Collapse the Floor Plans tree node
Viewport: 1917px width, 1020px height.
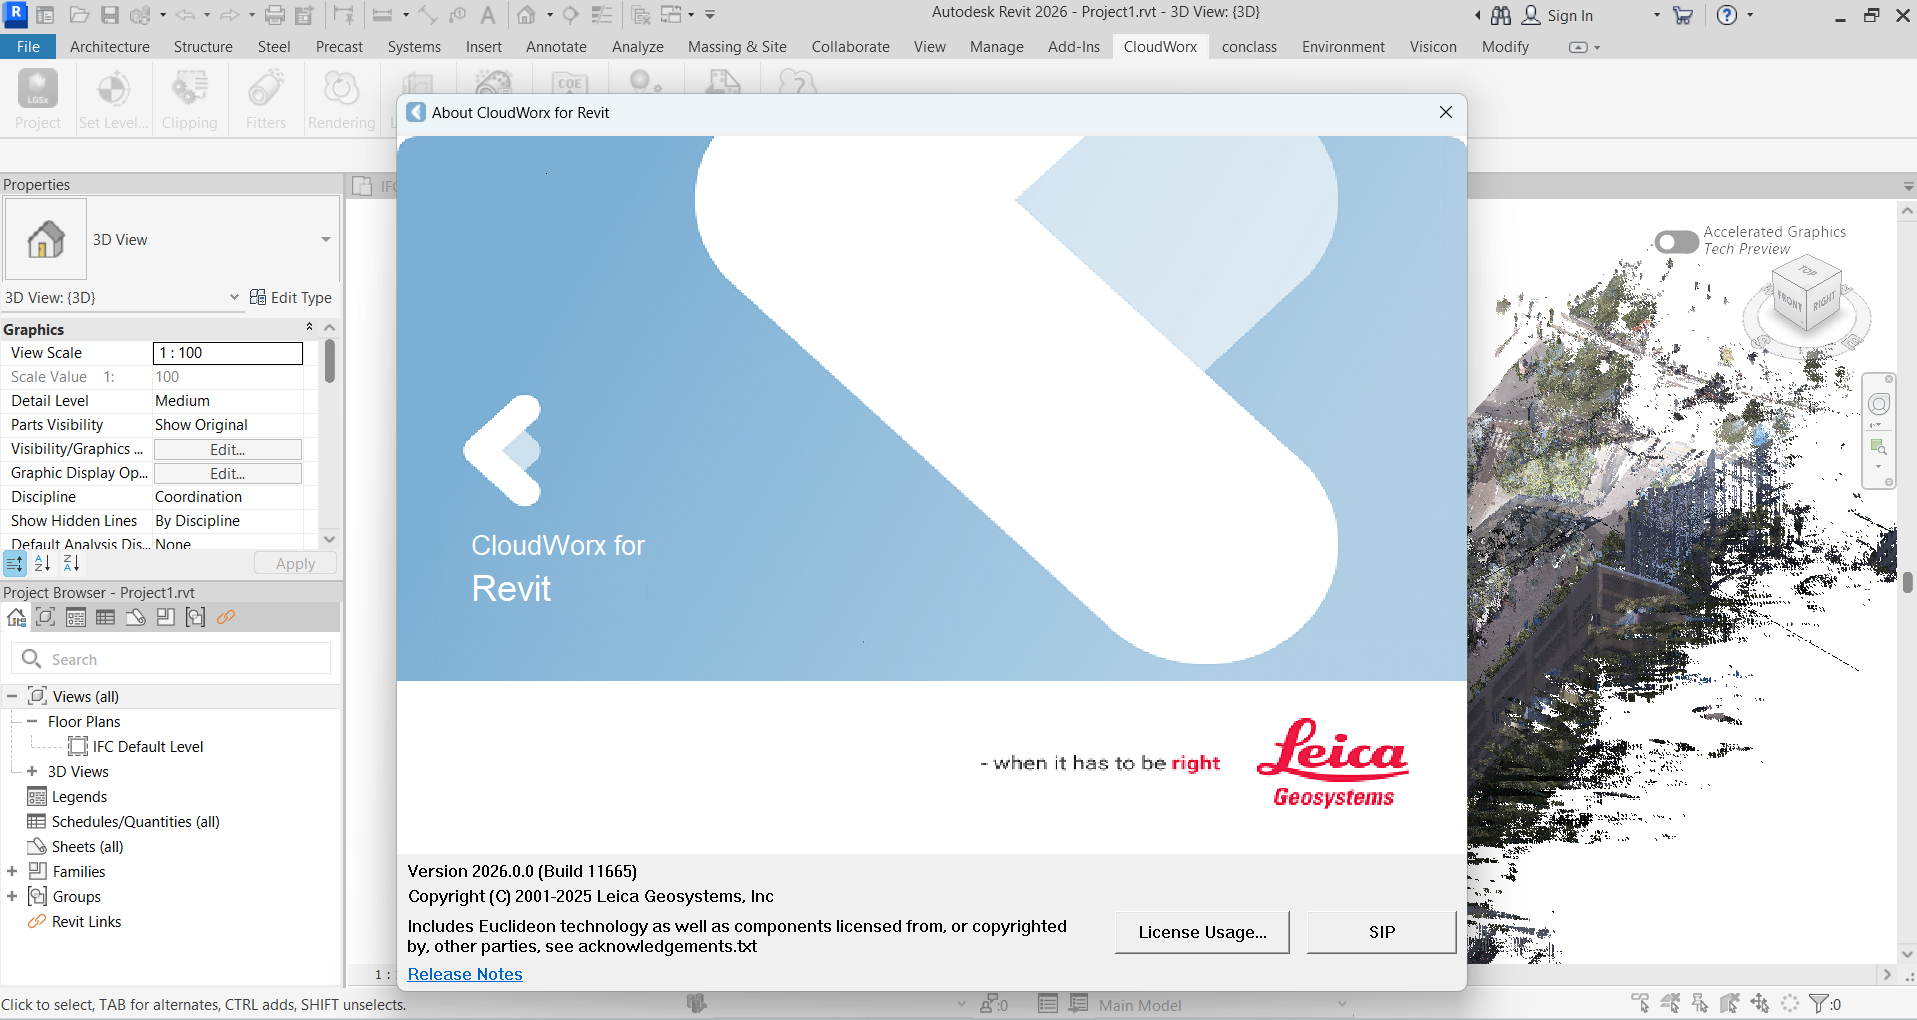32,721
